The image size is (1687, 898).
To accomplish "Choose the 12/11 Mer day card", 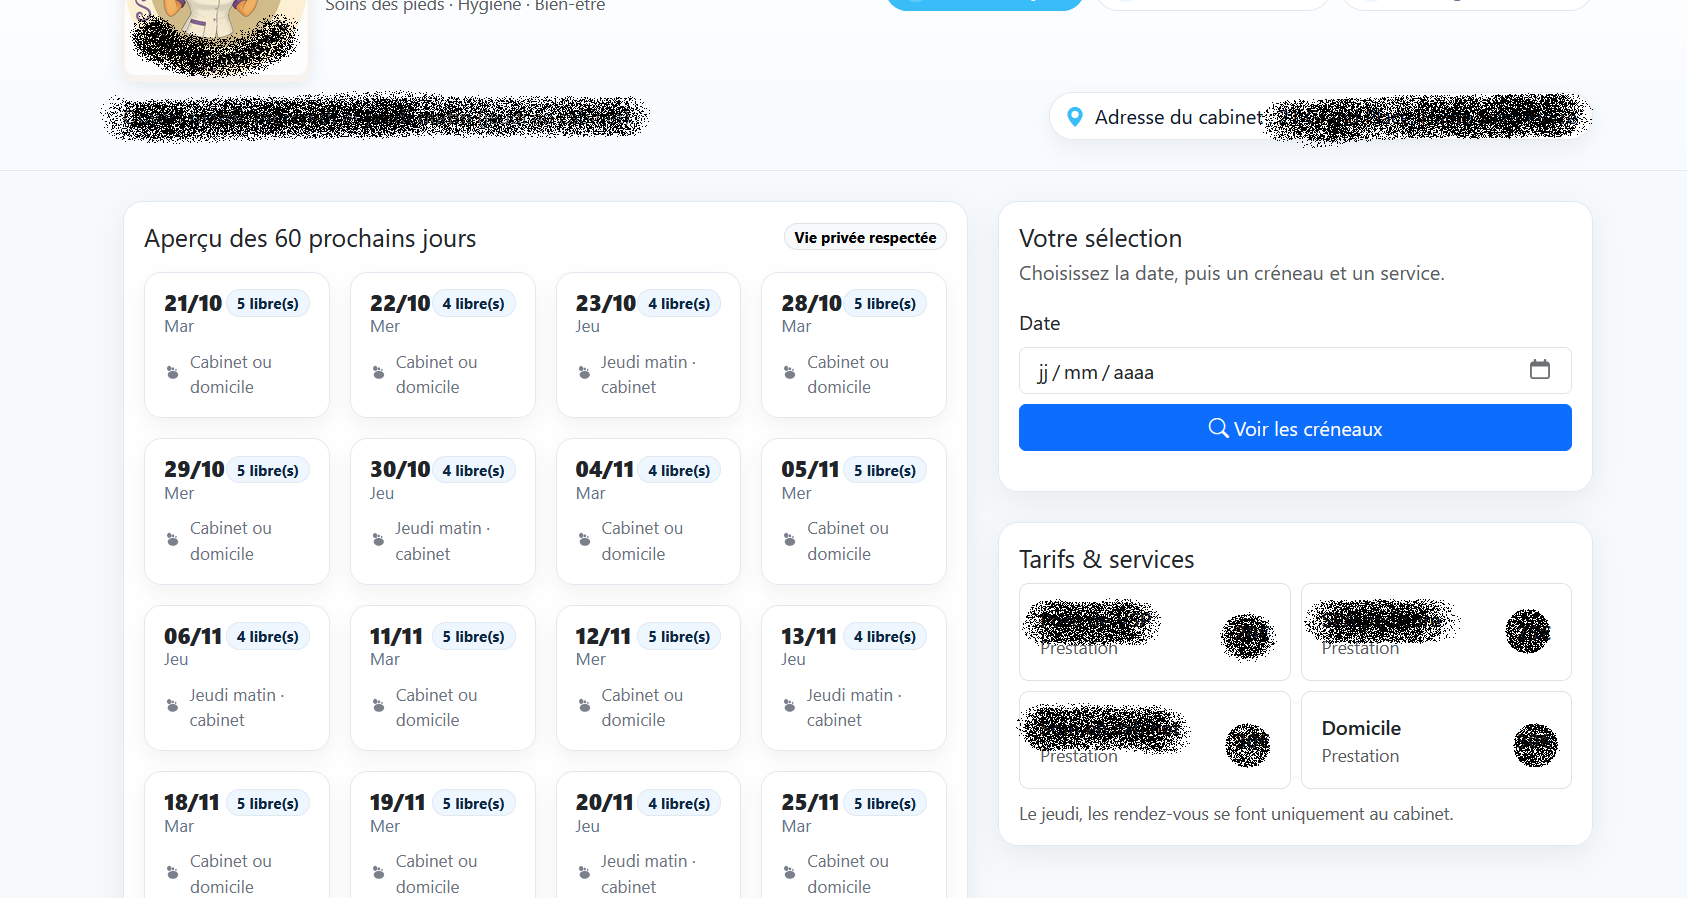I will 647,678.
